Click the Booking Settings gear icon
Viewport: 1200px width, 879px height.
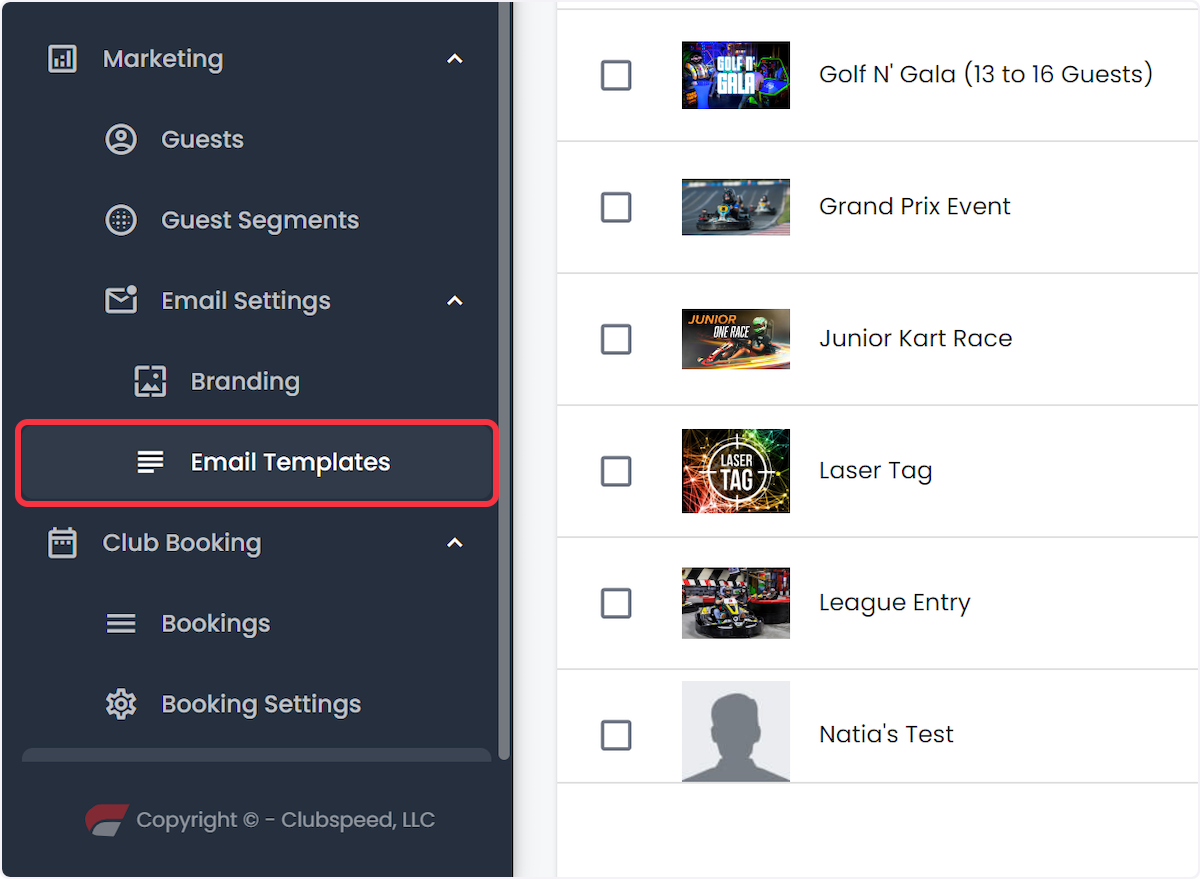click(x=121, y=704)
